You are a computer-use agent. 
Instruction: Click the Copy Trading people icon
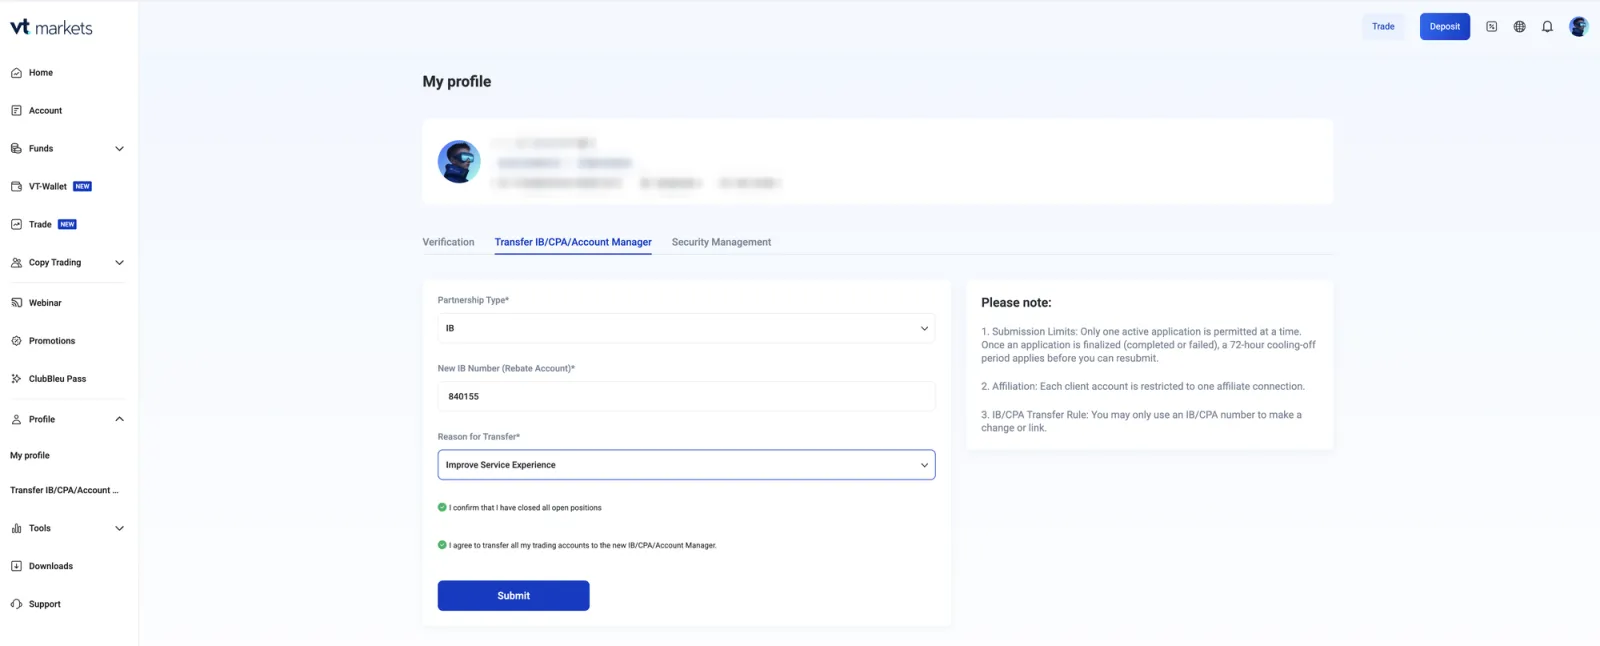(16, 263)
